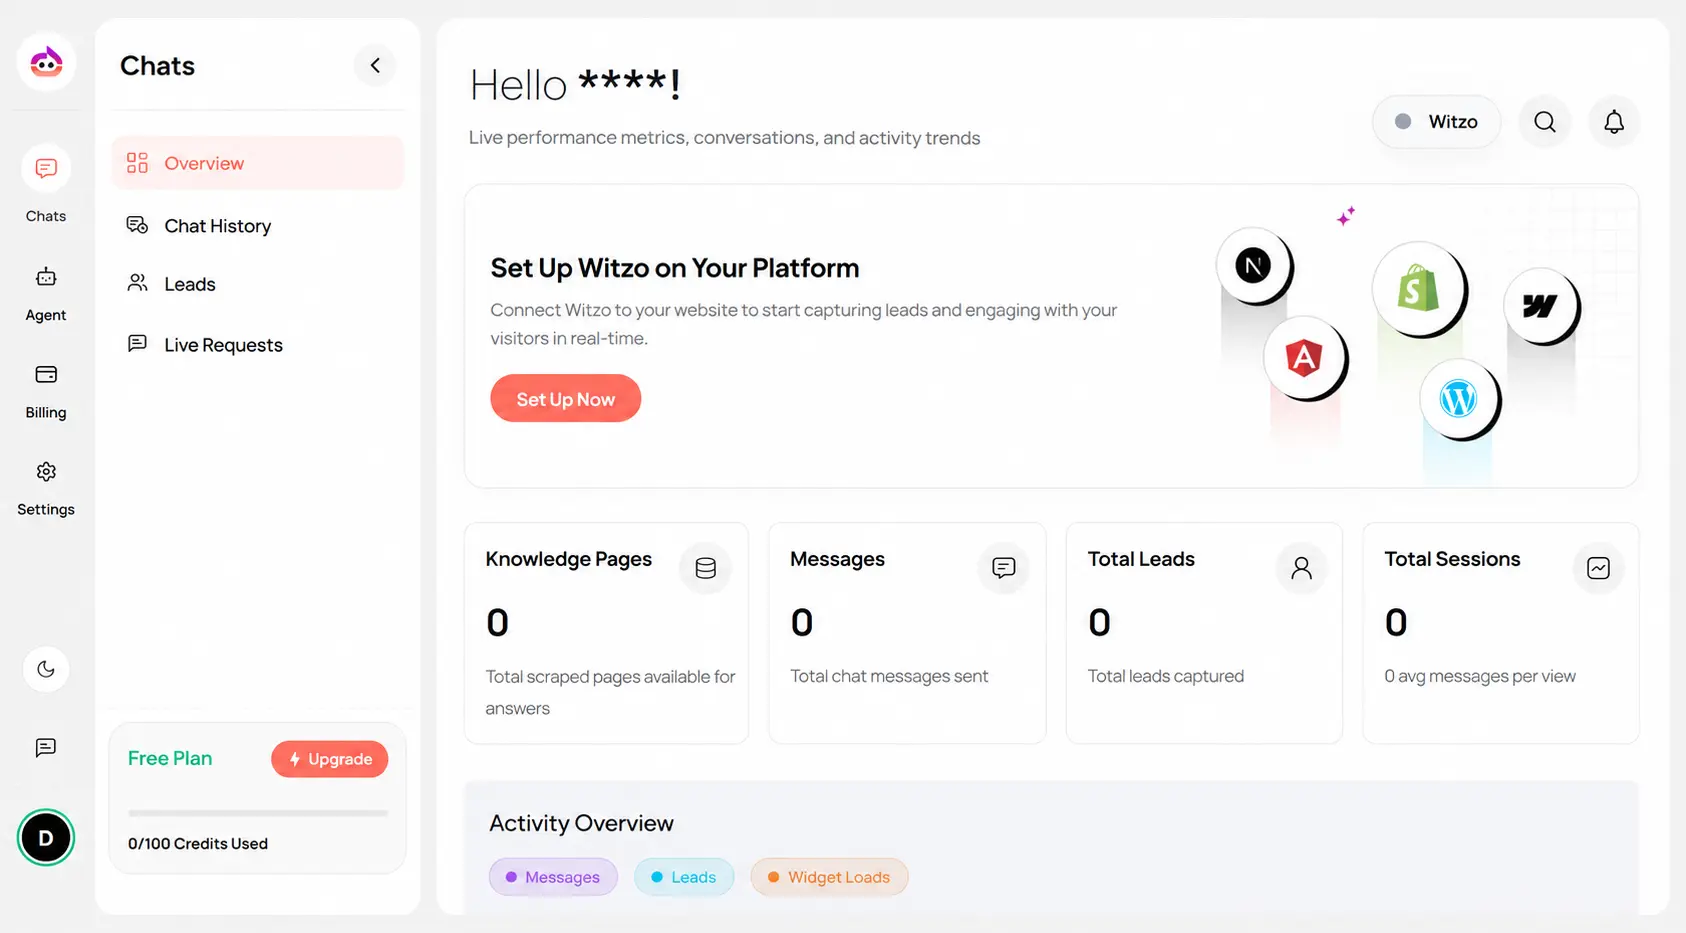This screenshot has height=933, width=1686.
Task: Click the Chat History icon
Action: (137, 225)
